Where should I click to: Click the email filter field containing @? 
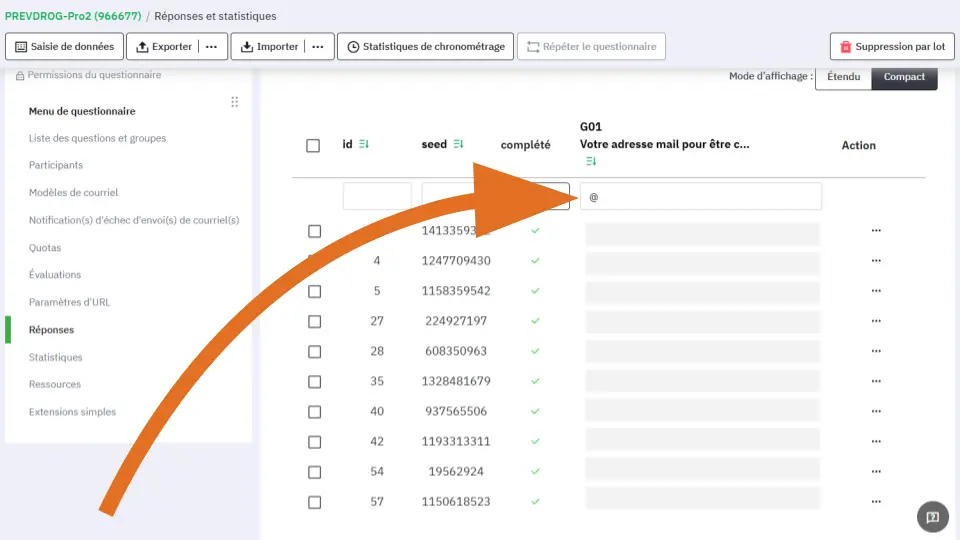(x=700, y=197)
